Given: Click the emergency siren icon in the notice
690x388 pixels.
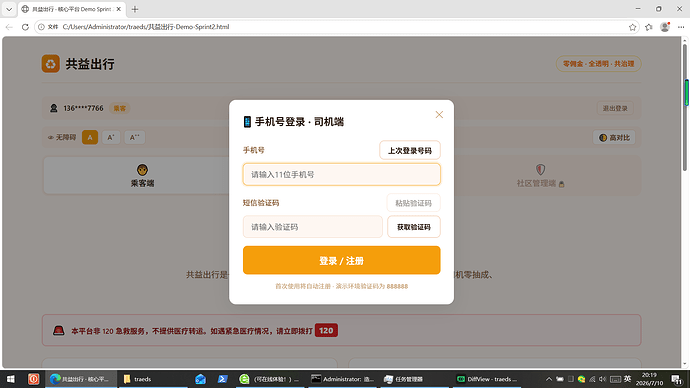Looking at the screenshot, I should click(x=59, y=330).
